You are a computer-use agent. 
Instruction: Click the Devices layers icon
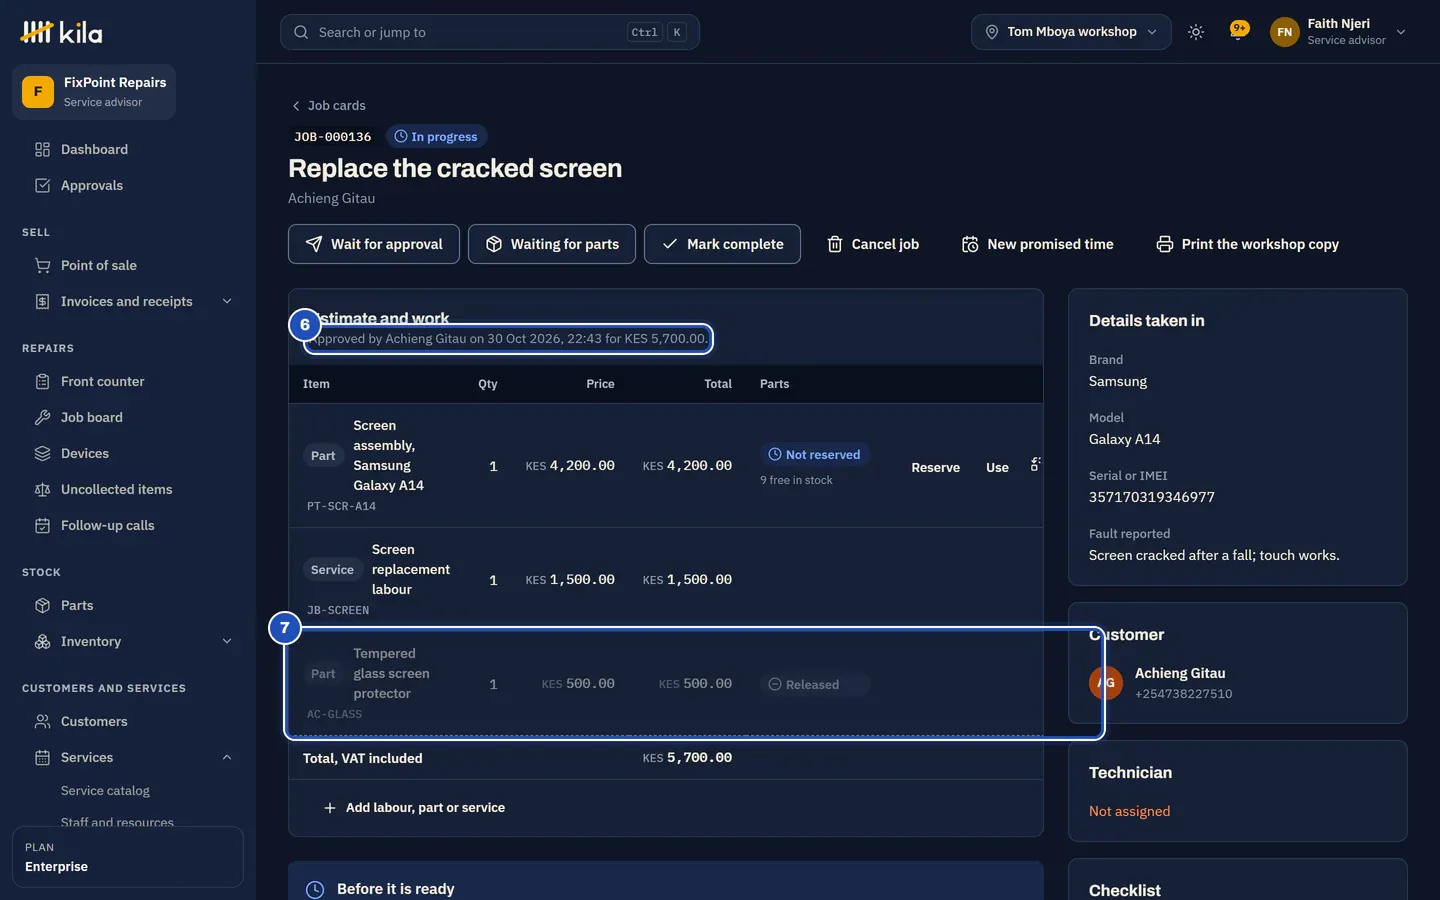[x=42, y=453]
